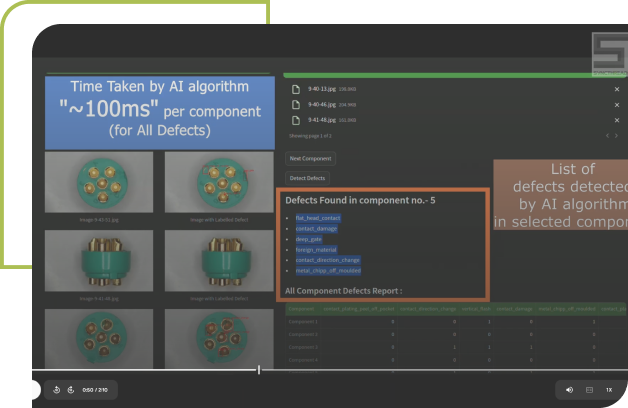Click the file icon next to 9-40-46.jpg
The width and height of the screenshot is (628, 408).
(296, 104)
